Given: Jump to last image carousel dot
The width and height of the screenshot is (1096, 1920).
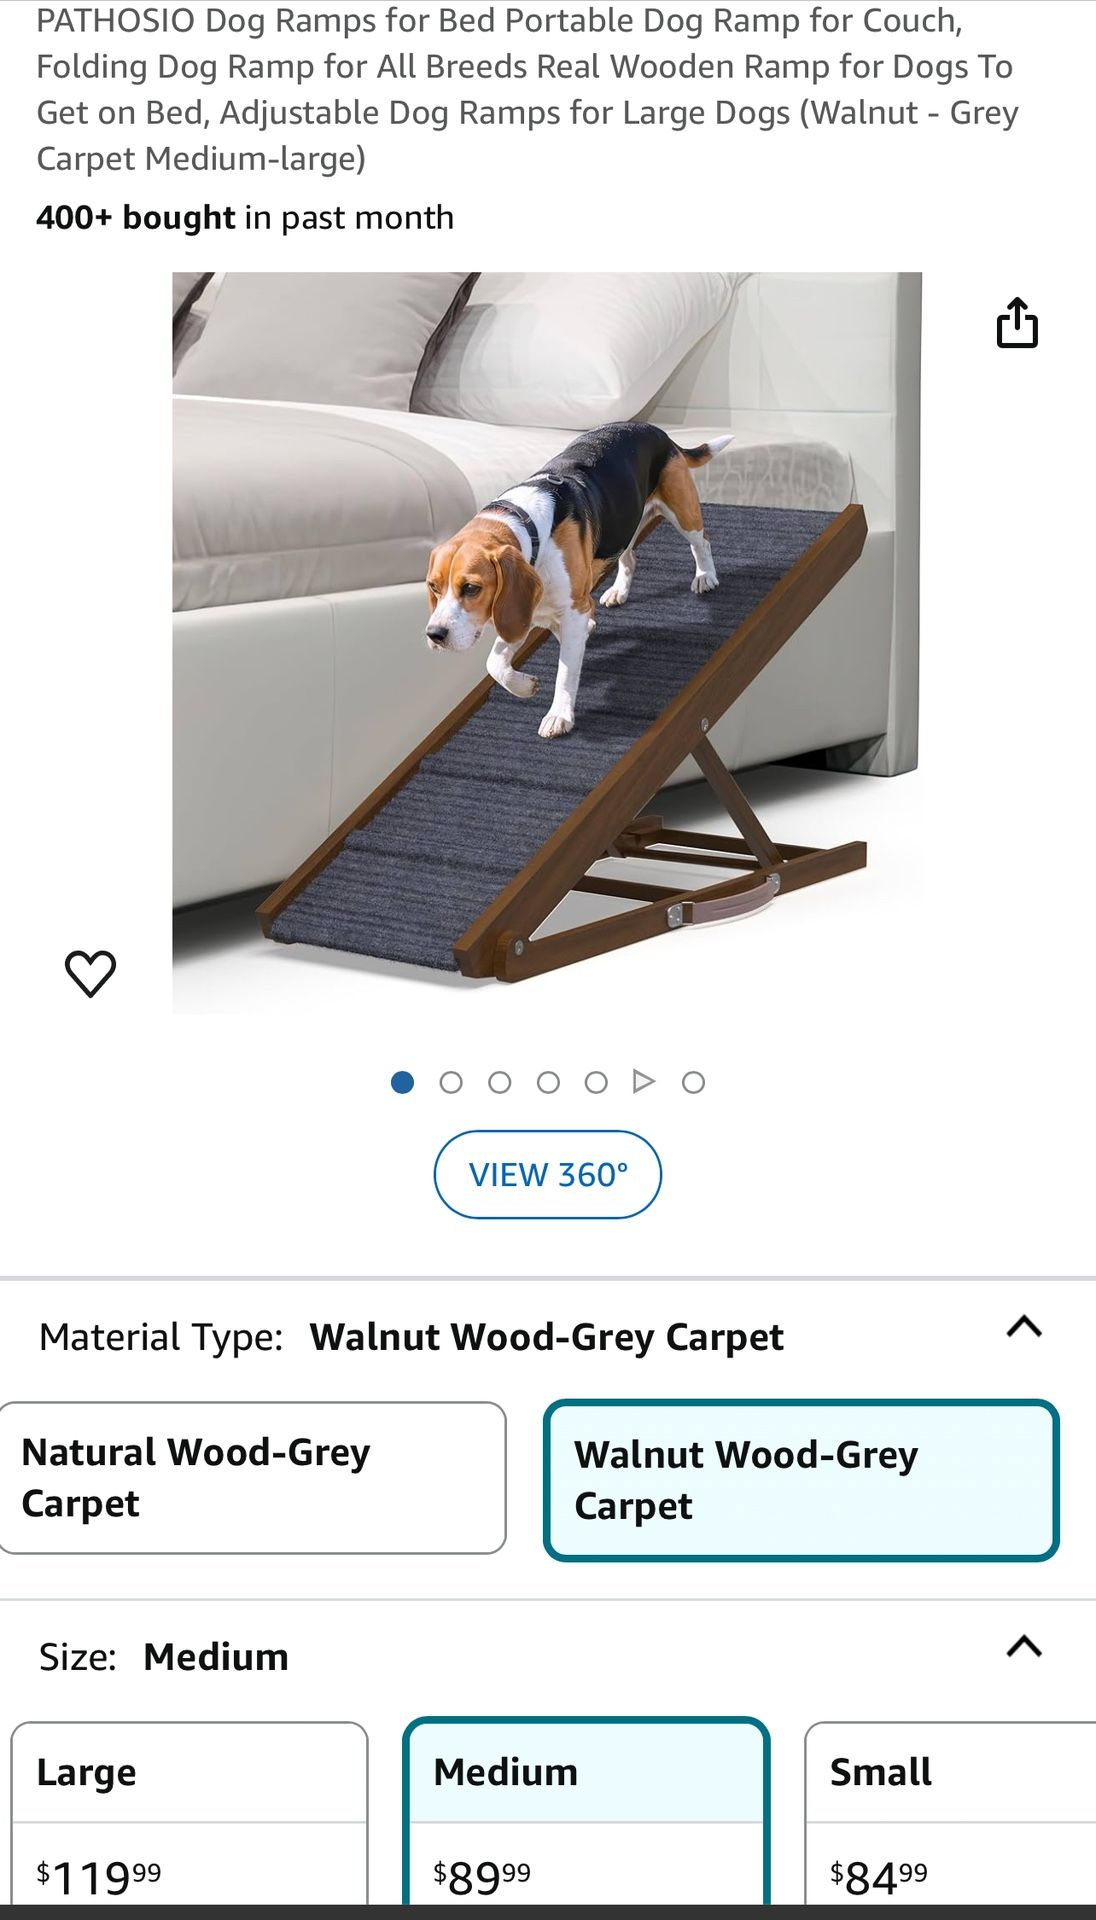Looking at the screenshot, I should 693,1082.
